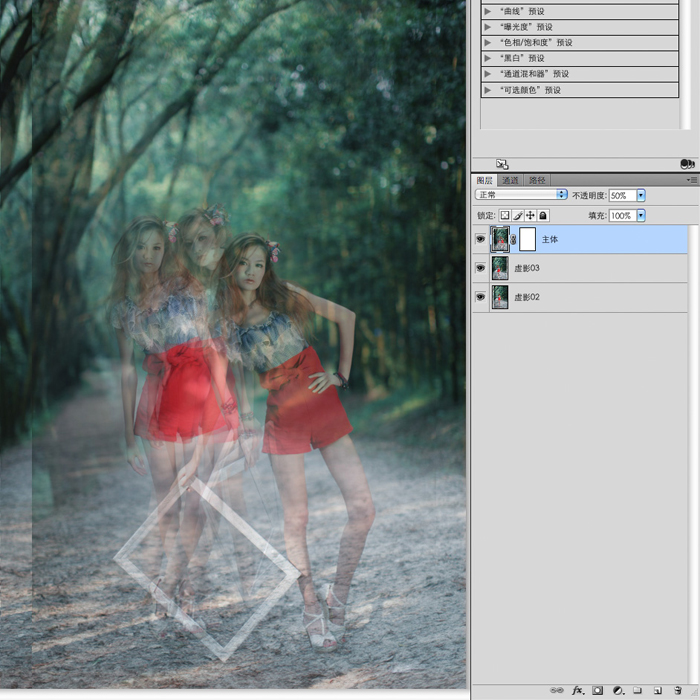
Task: Open the 正常 blend mode dropdown
Action: [x=521, y=195]
